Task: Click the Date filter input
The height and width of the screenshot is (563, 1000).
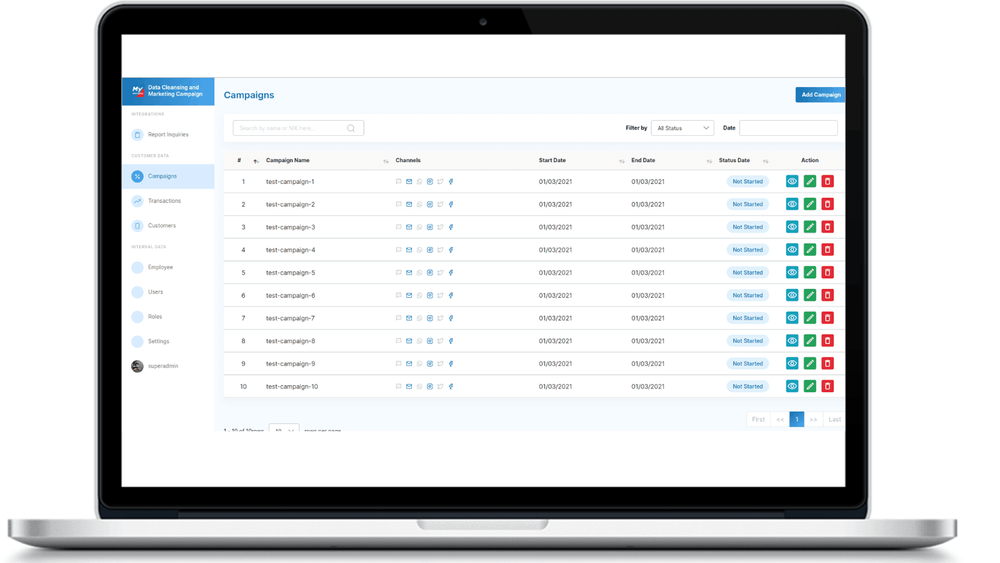Action: point(788,128)
